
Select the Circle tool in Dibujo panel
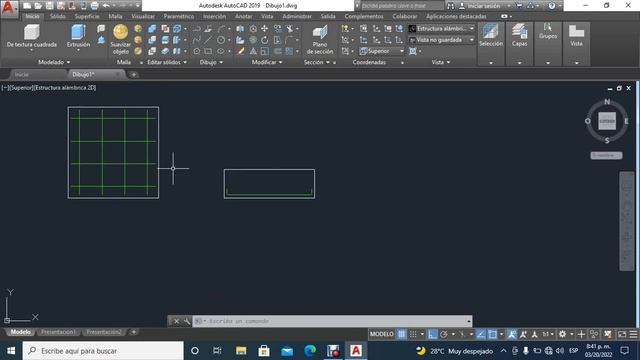click(221, 40)
